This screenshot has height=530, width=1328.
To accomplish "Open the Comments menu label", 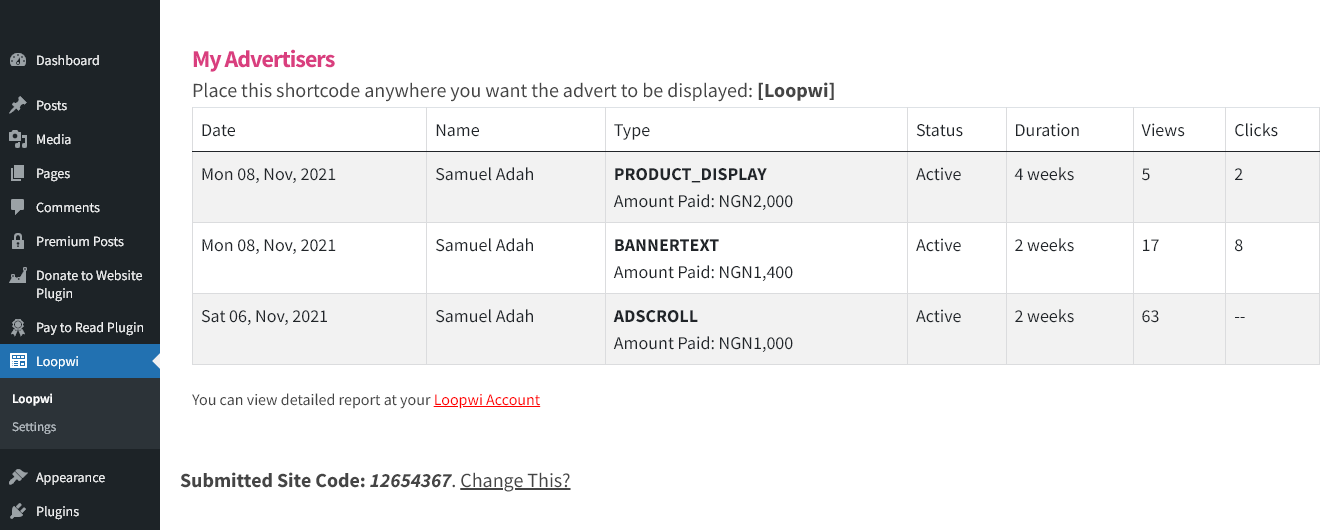I will 68,207.
